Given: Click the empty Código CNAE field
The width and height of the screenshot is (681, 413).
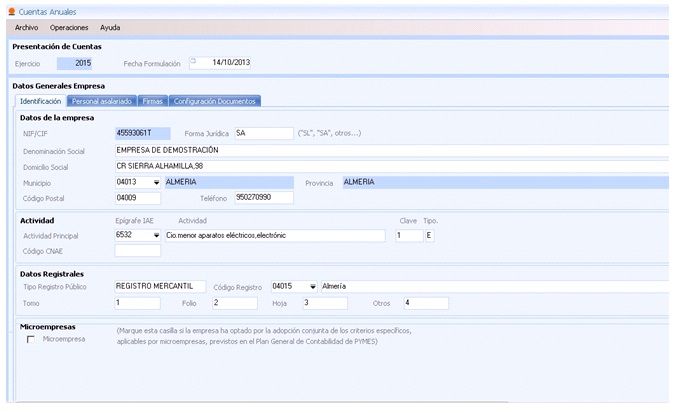Looking at the screenshot, I should (137, 251).
